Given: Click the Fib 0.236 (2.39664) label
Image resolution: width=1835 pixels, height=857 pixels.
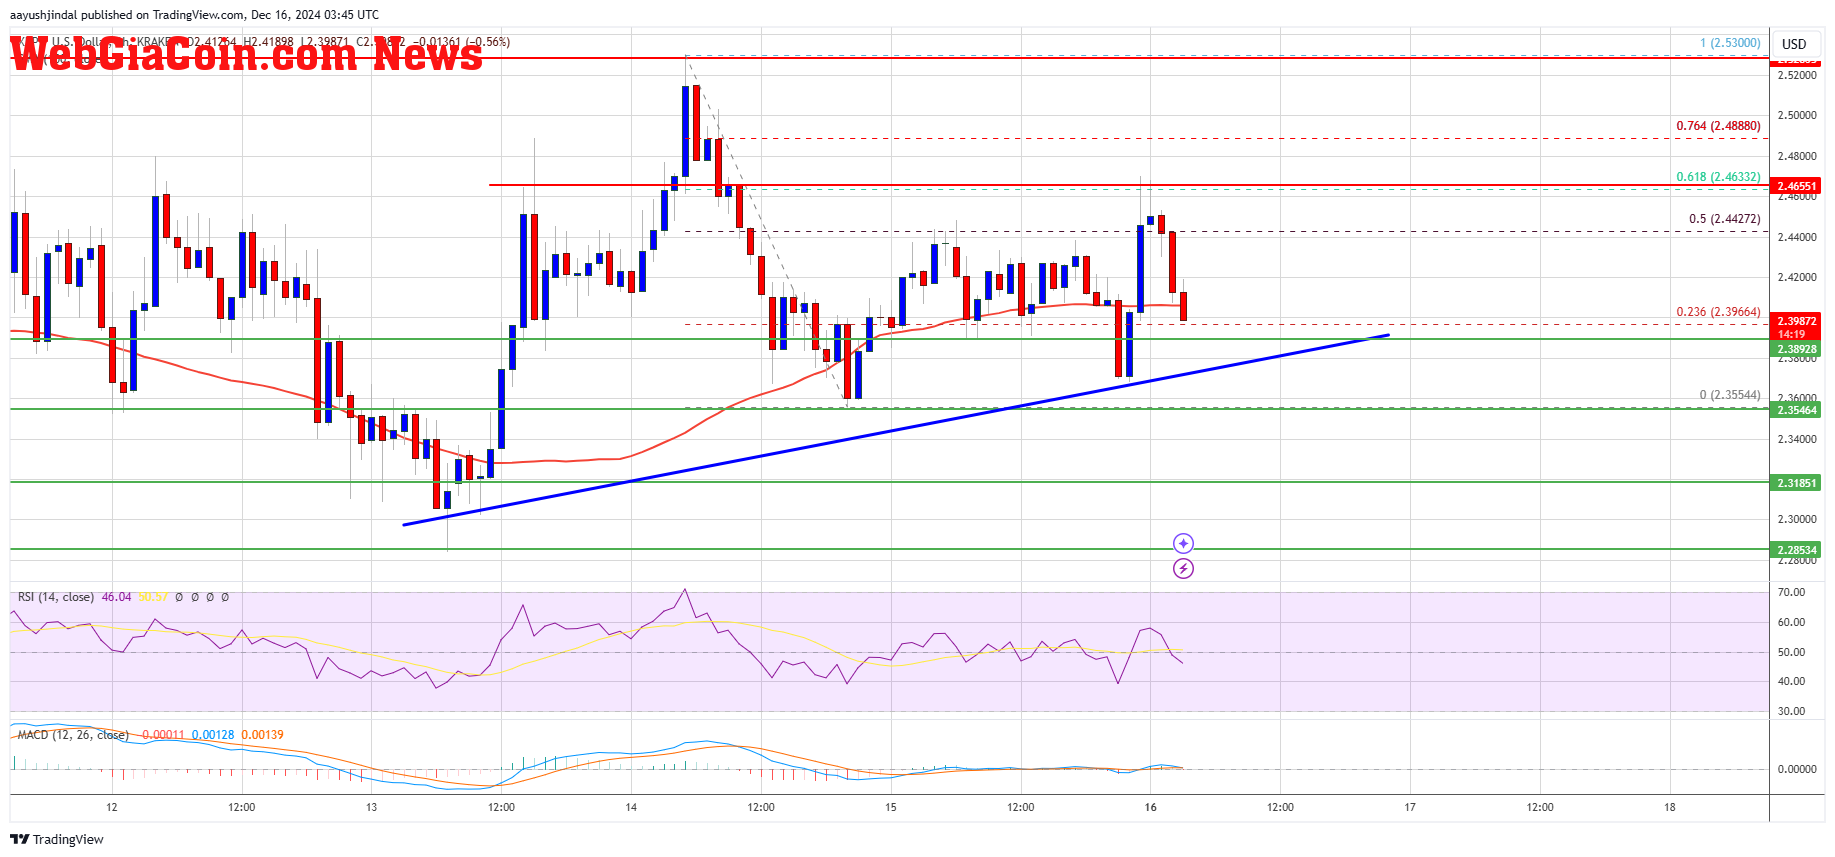Looking at the screenshot, I should tap(1718, 312).
